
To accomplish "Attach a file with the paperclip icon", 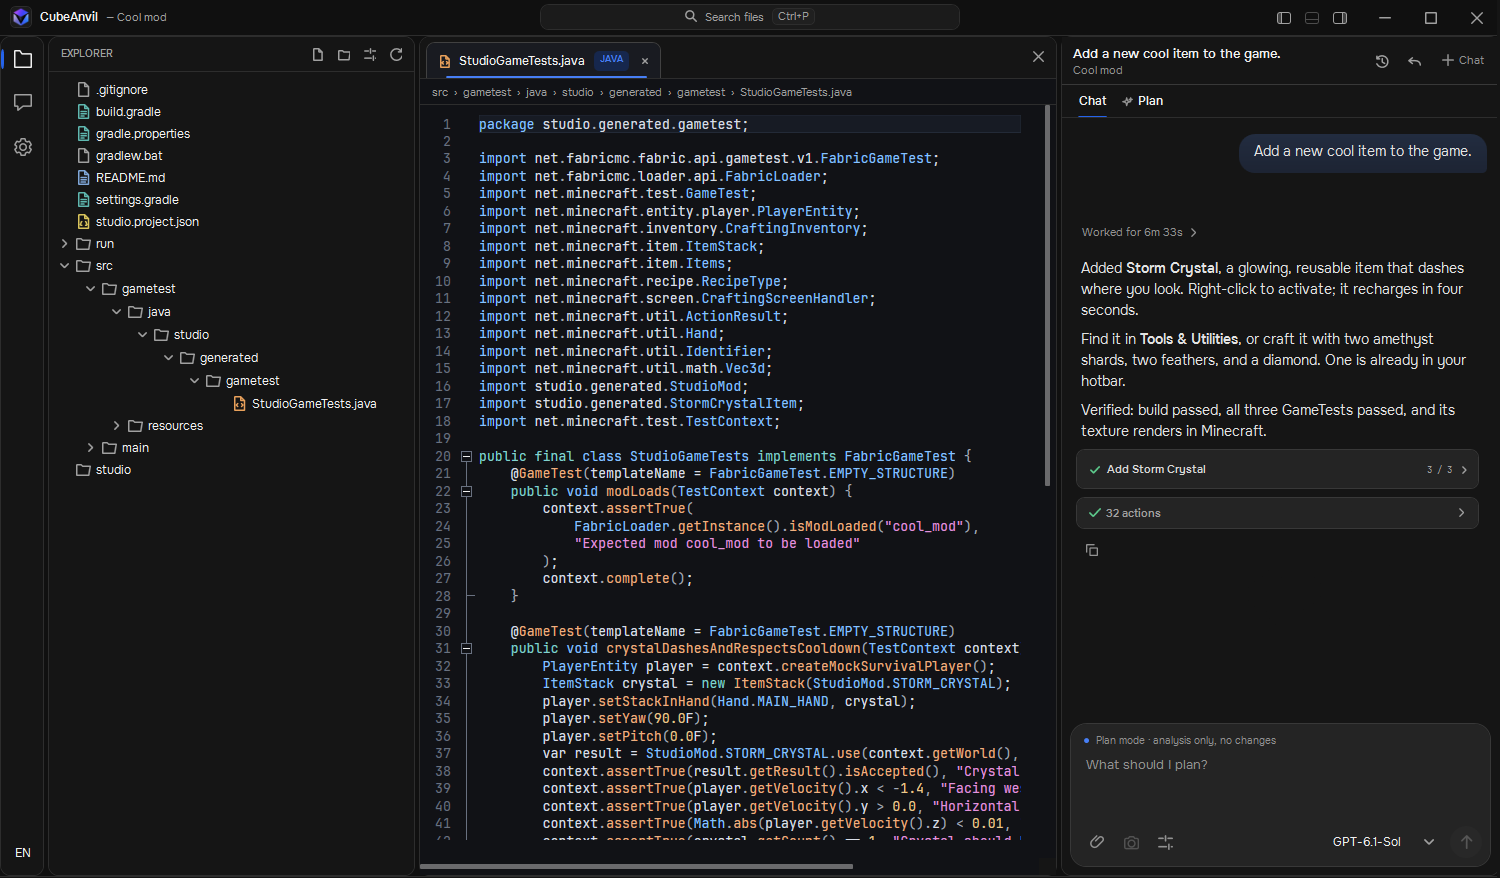I will pos(1097,842).
